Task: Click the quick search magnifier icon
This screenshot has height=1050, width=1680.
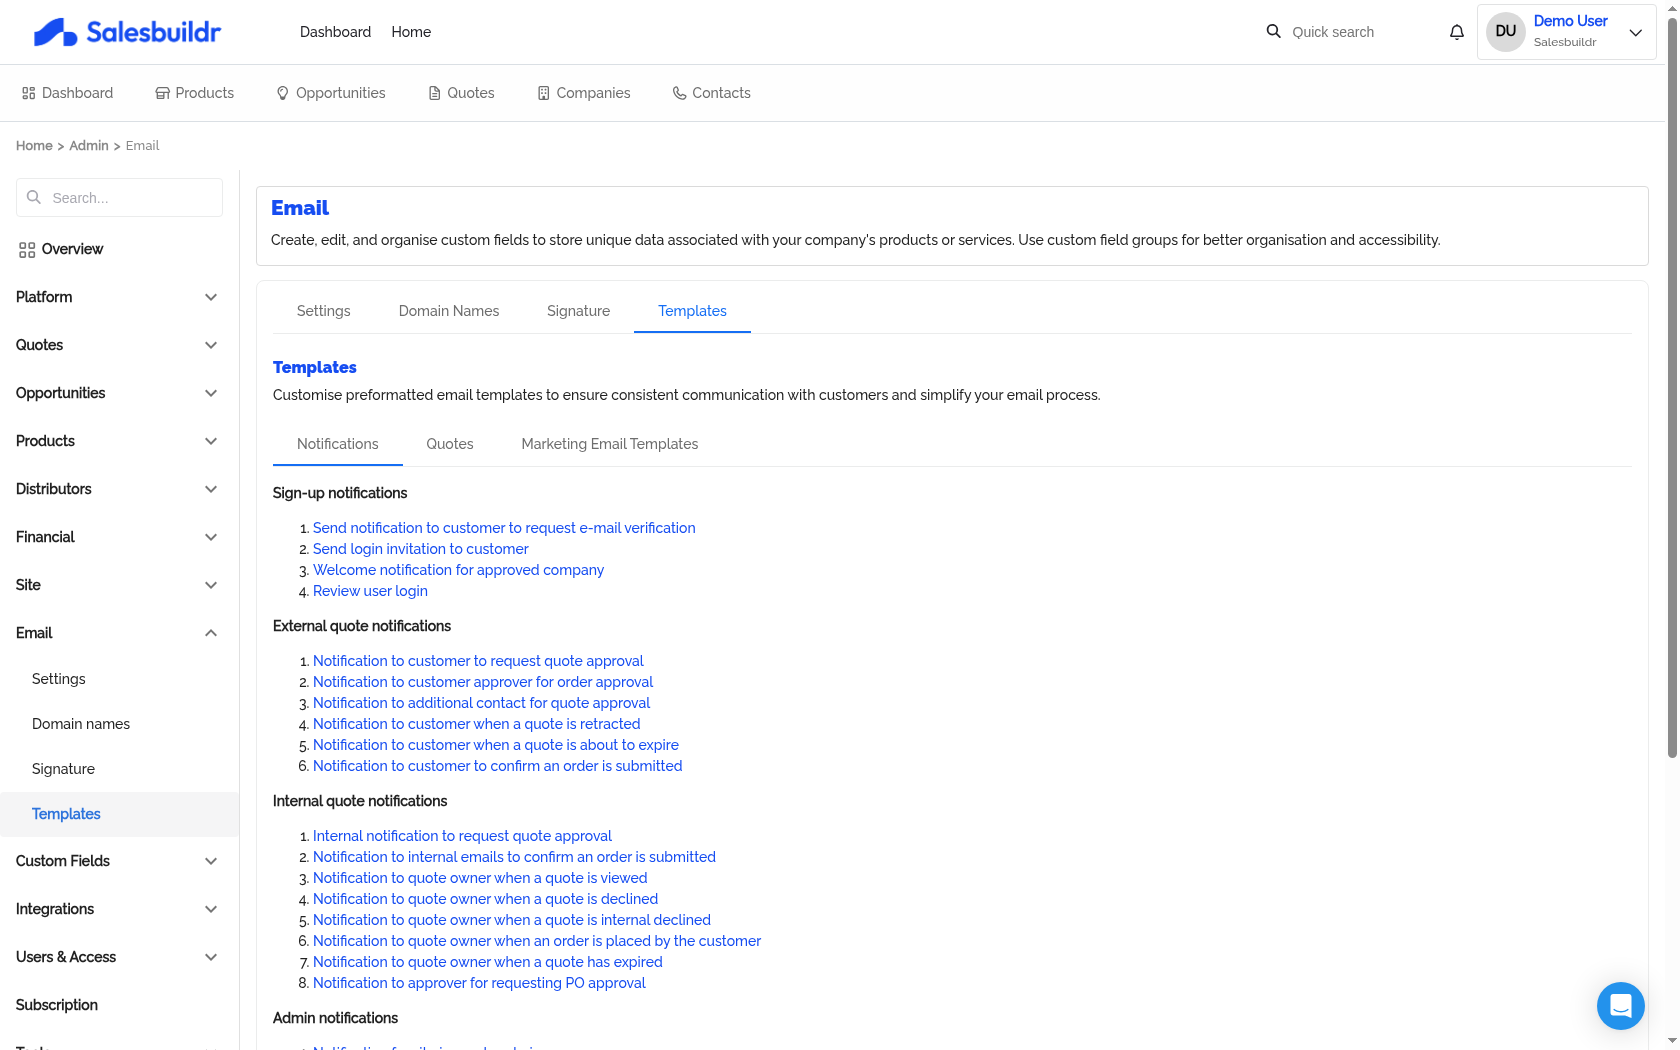Action: (1273, 31)
